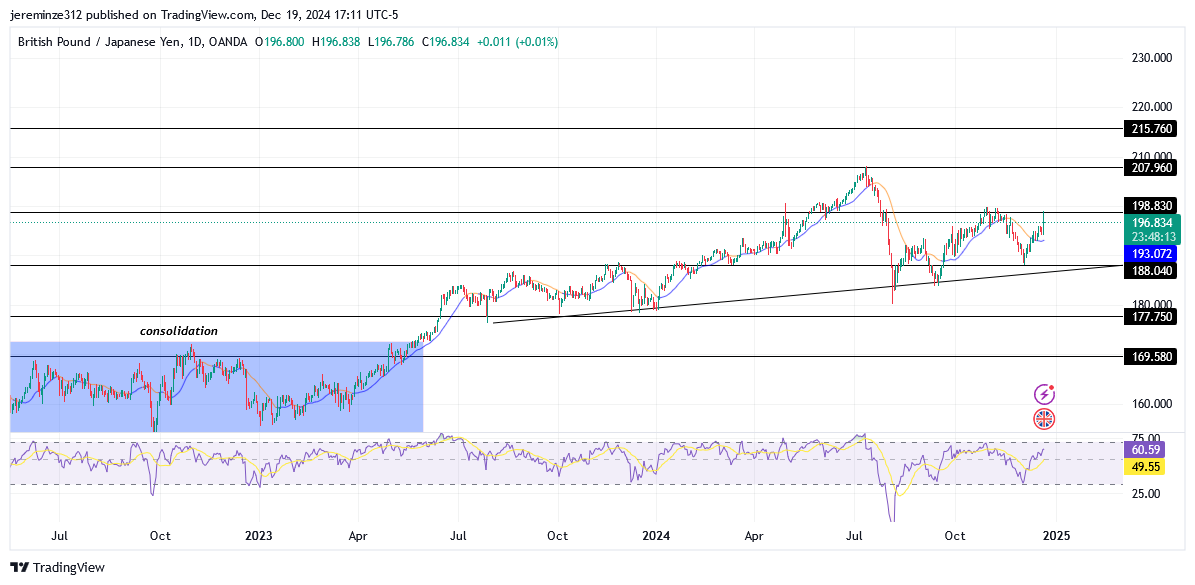This screenshot has width=1195, height=585.
Task: Select the 215.760 price level label
Action: [x=1149, y=129]
